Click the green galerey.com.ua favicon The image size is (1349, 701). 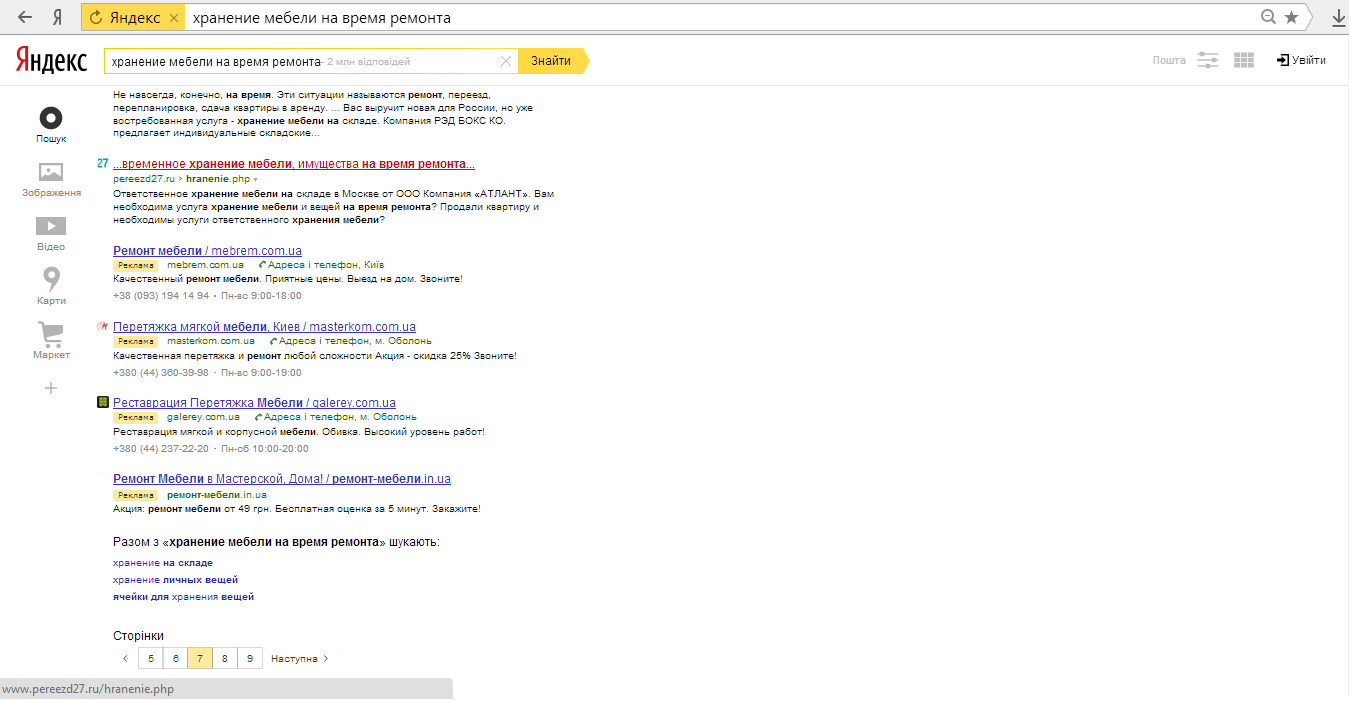coord(102,402)
